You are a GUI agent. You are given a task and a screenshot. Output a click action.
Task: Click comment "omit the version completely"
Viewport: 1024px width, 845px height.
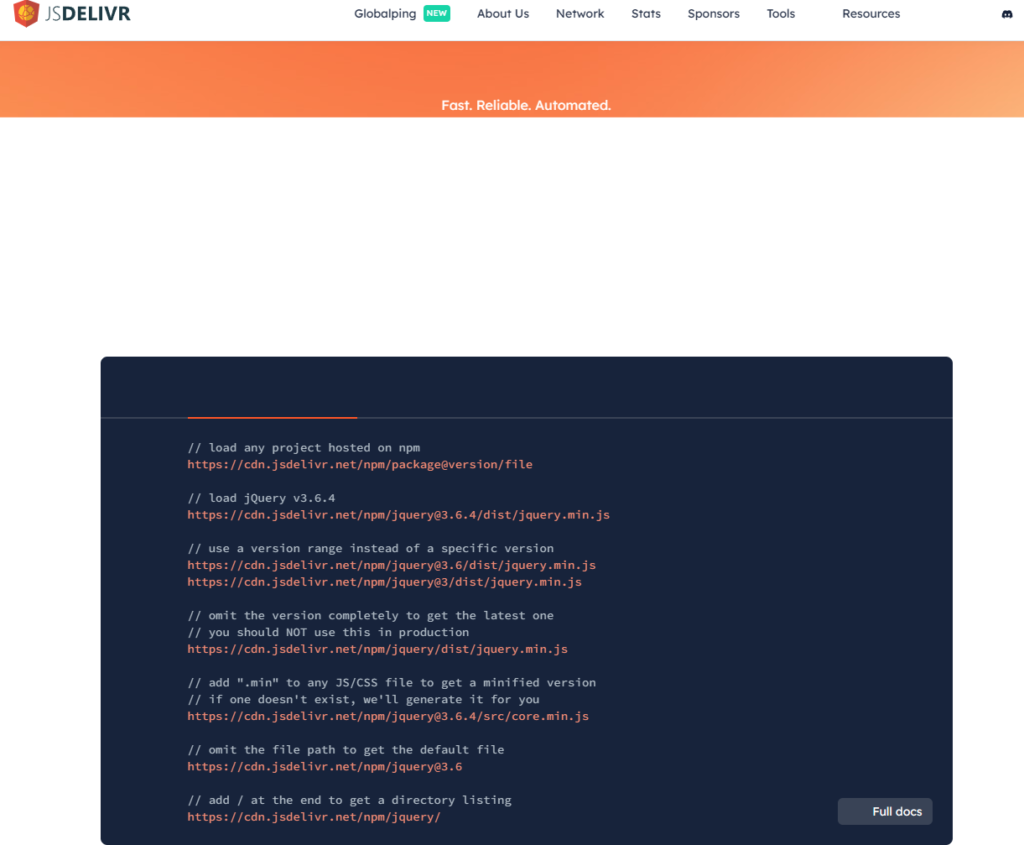tap(370, 615)
